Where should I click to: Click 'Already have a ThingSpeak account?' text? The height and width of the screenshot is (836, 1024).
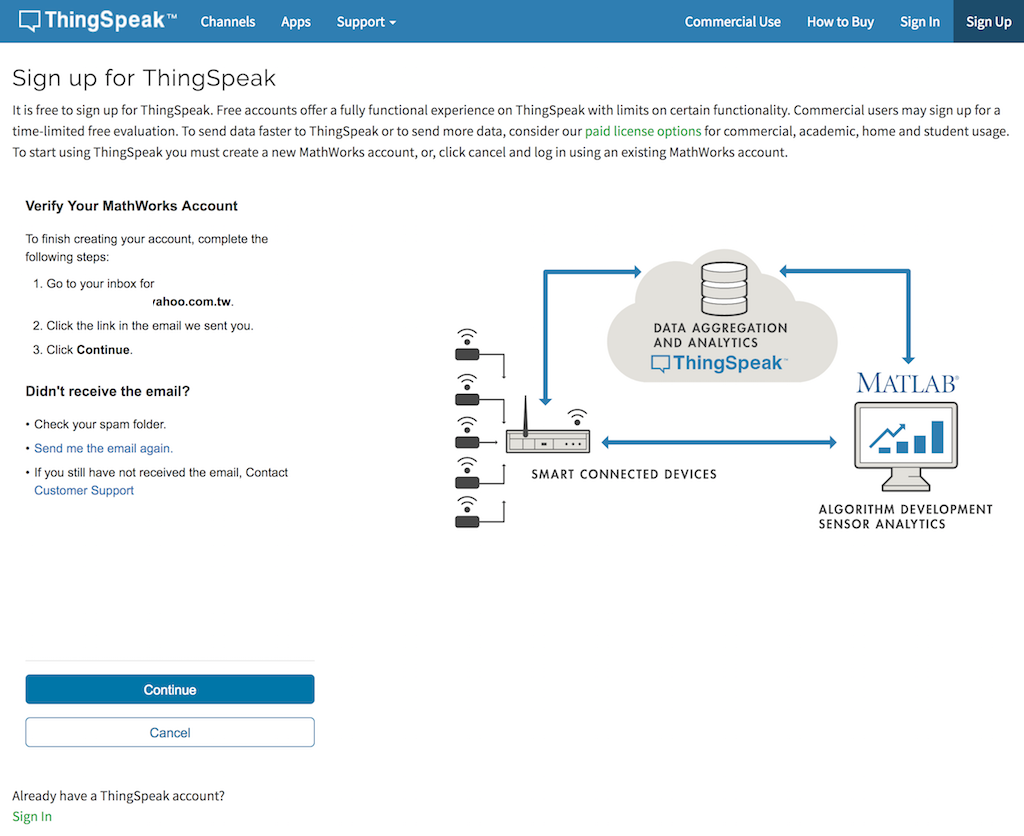pyautogui.click(x=118, y=796)
